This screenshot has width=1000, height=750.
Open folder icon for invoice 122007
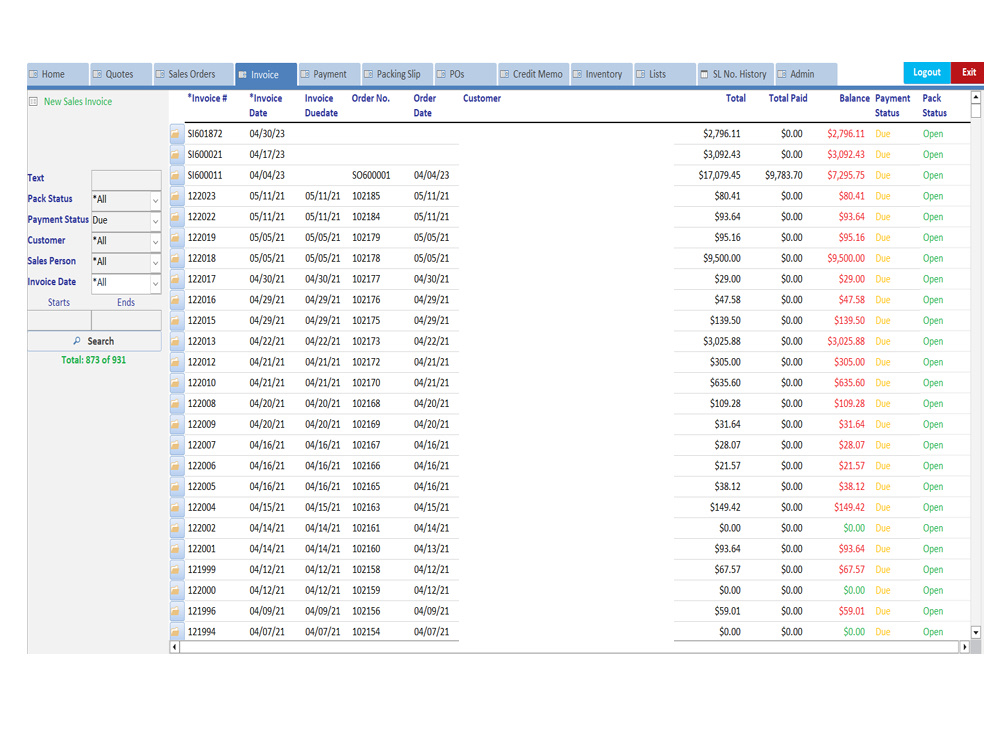175,445
